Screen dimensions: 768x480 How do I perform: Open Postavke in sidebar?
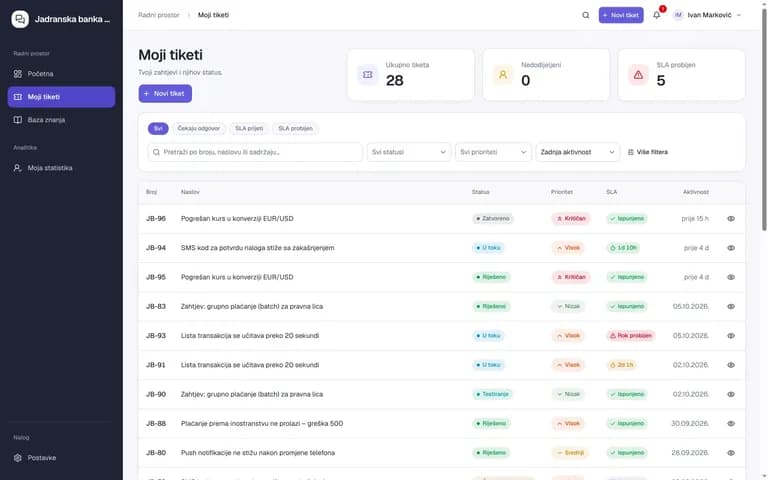pos(61,458)
